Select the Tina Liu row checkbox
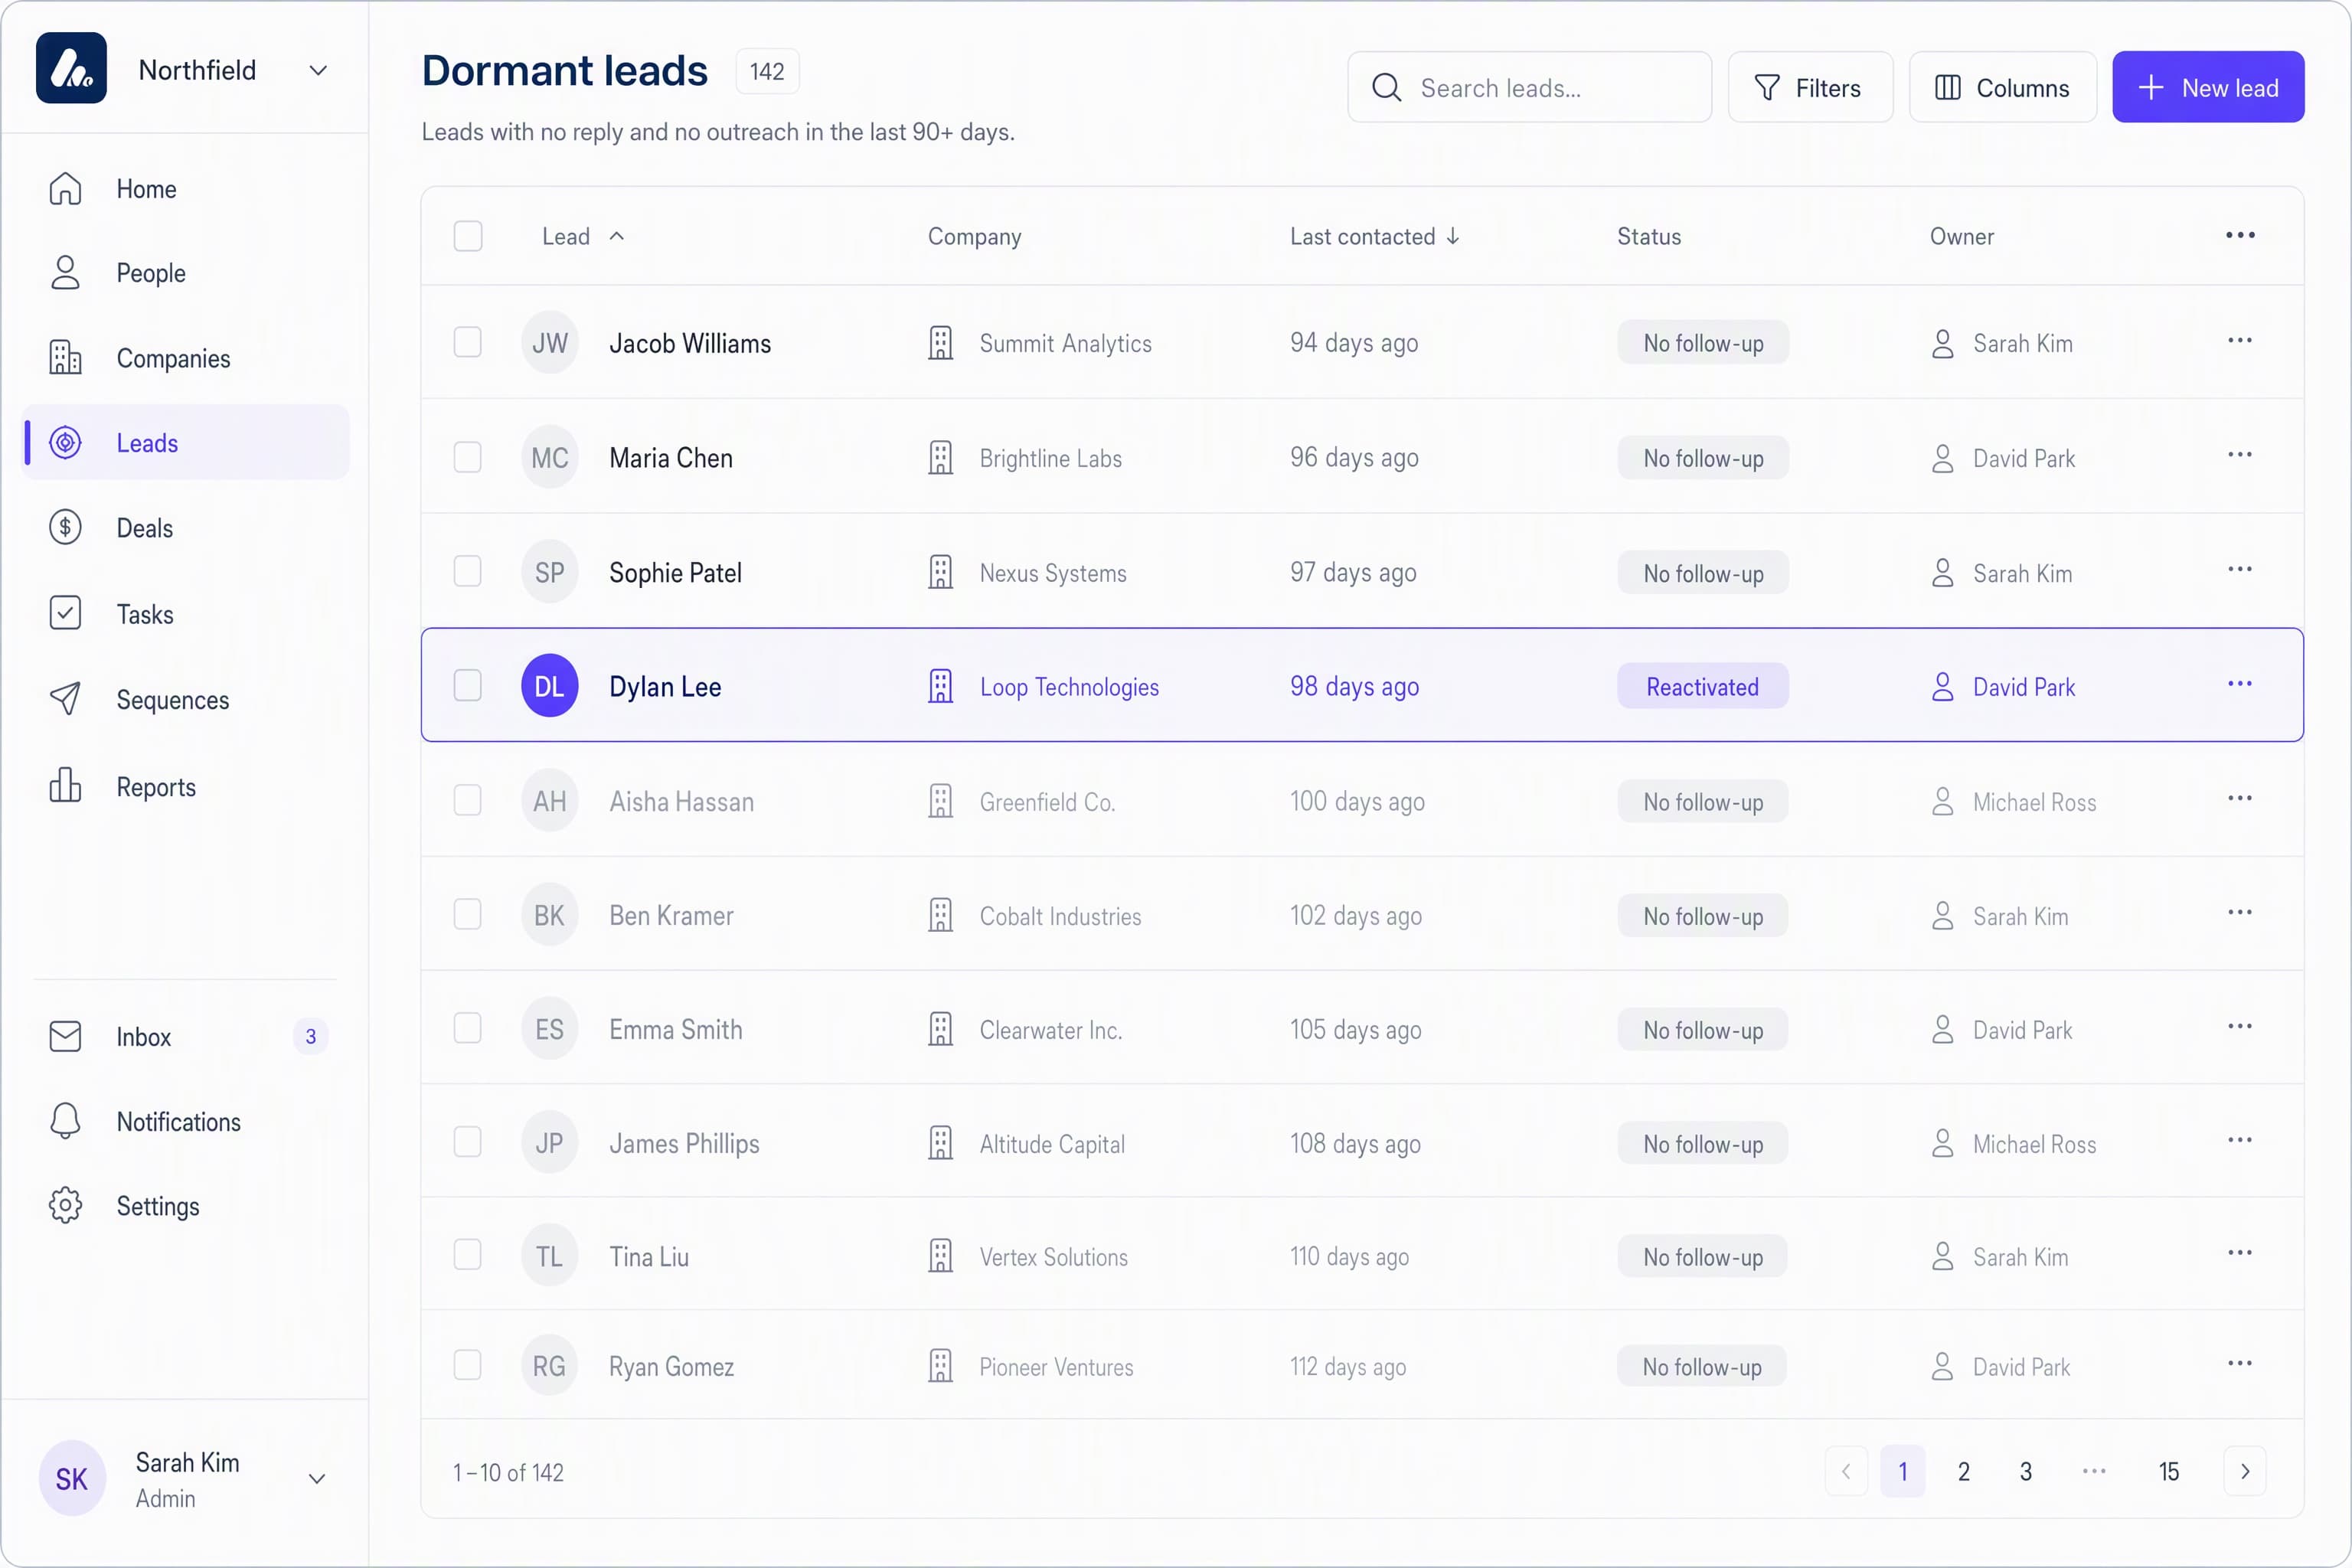Image resolution: width=2352 pixels, height=1568 pixels. pyautogui.click(x=468, y=1255)
